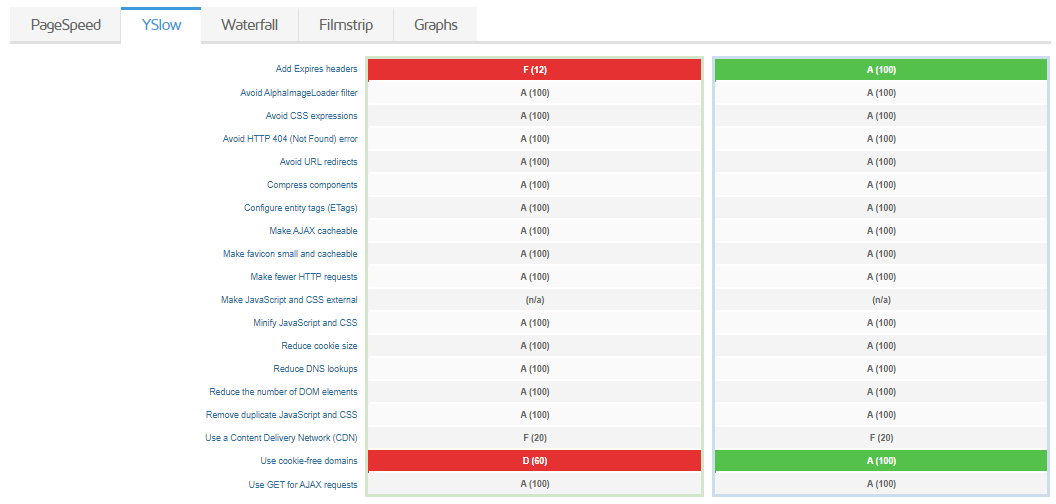Click the Avoid CSS expressions link
This screenshot has width=1056, height=504.
coord(311,116)
